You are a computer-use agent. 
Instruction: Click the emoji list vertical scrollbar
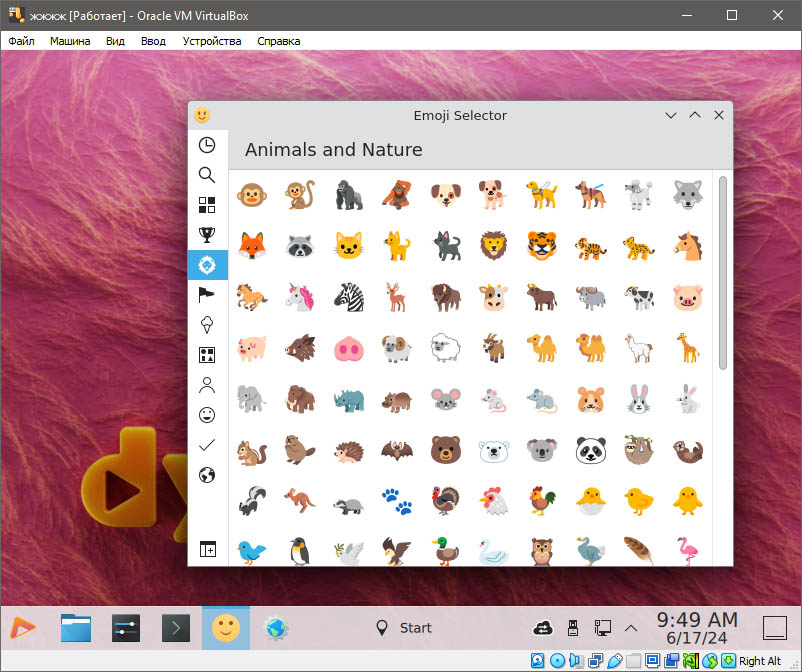coord(723,273)
